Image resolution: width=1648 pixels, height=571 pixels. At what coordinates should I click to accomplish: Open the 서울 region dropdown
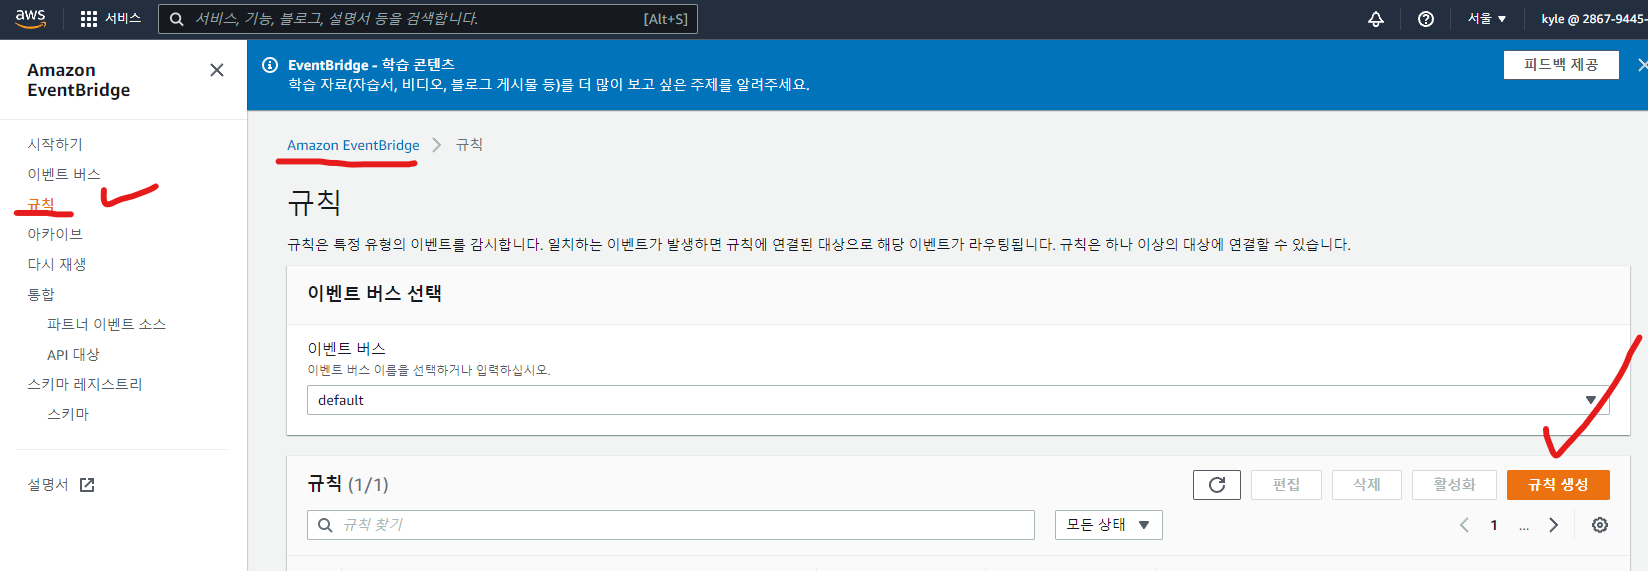tap(1487, 19)
